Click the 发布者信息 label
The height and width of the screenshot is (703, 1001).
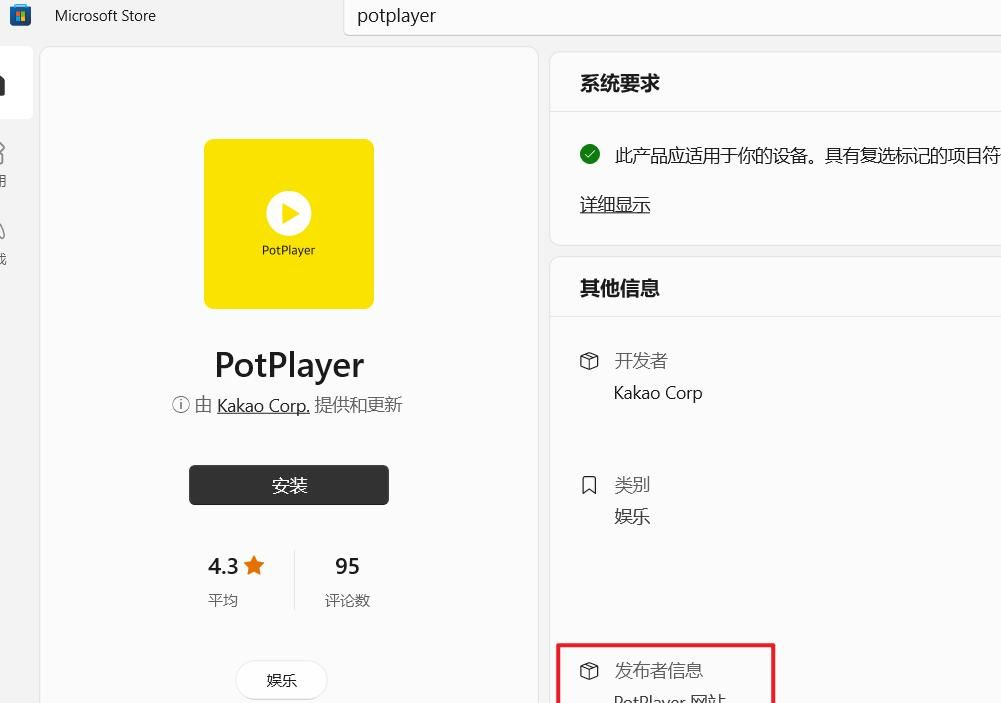(x=659, y=670)
